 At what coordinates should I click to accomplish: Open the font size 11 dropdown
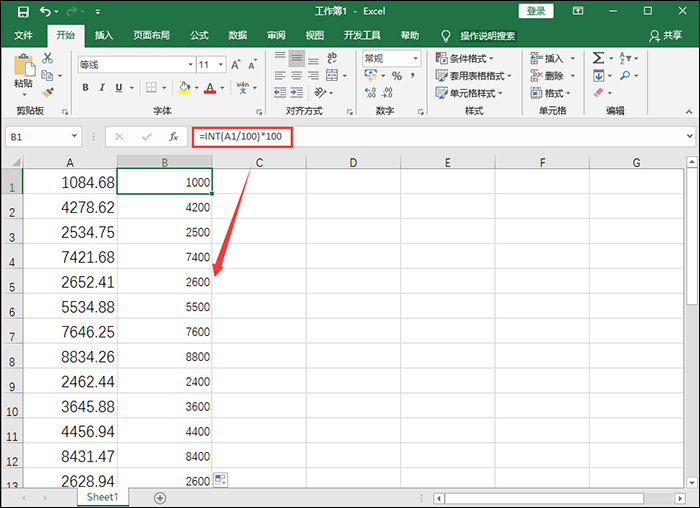[221, 65]
